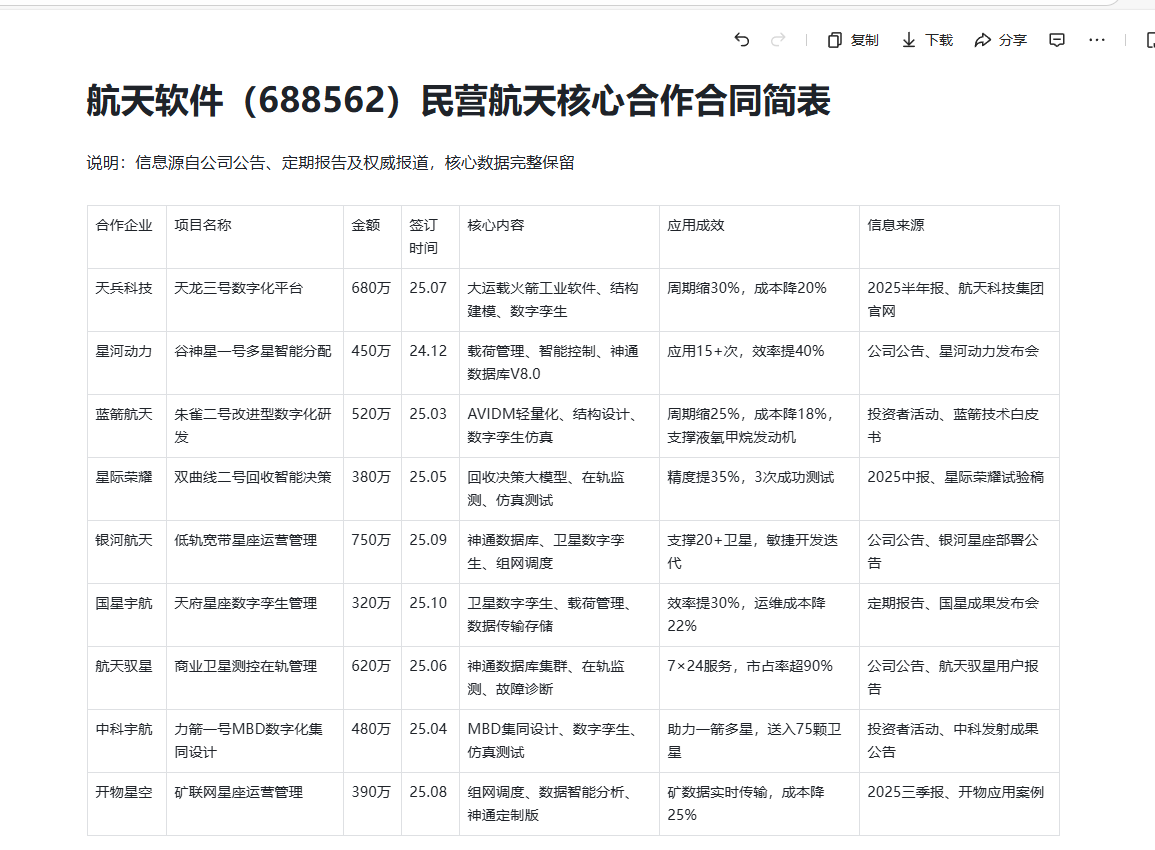Click the redo arrow icon
The height and width of the screenshot is (850, 1155).
click(x=778, y=40)
